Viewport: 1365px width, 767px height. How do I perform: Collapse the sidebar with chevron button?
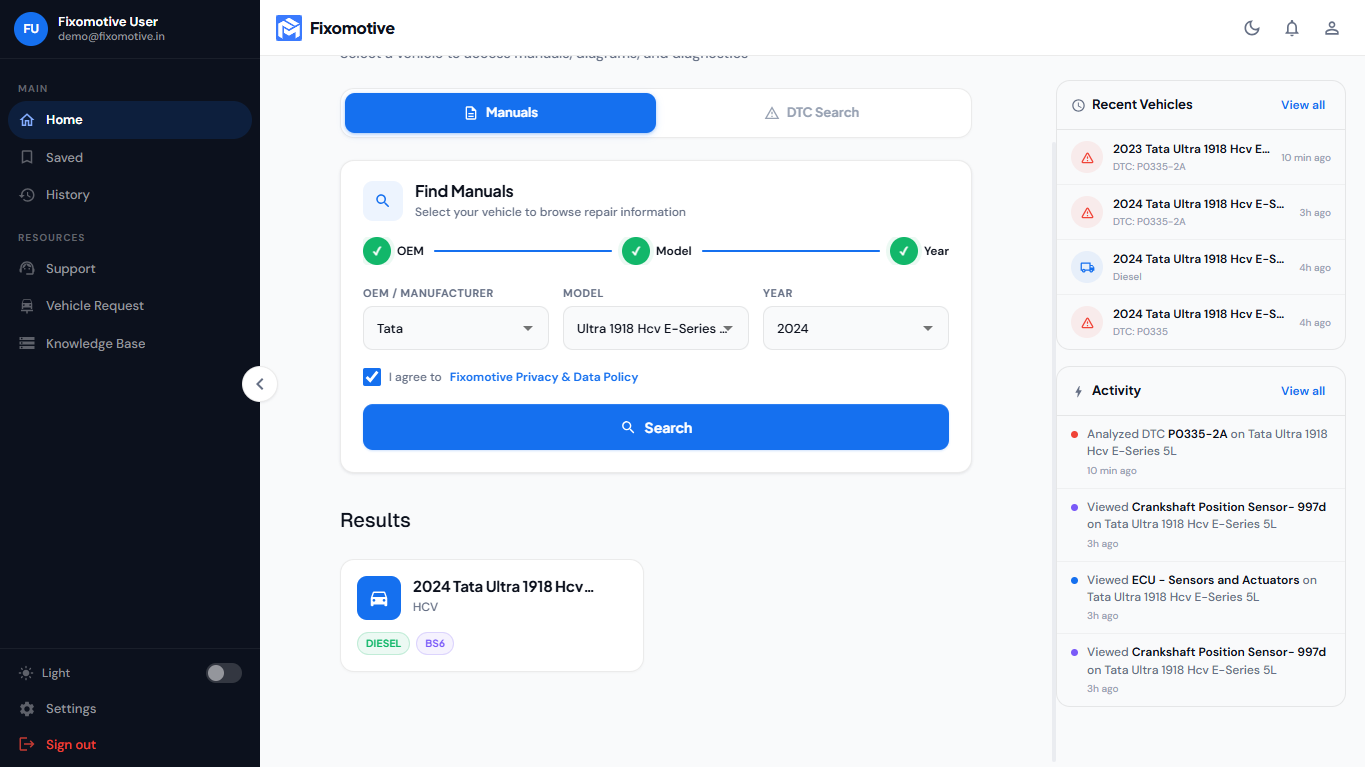[260, 384]
